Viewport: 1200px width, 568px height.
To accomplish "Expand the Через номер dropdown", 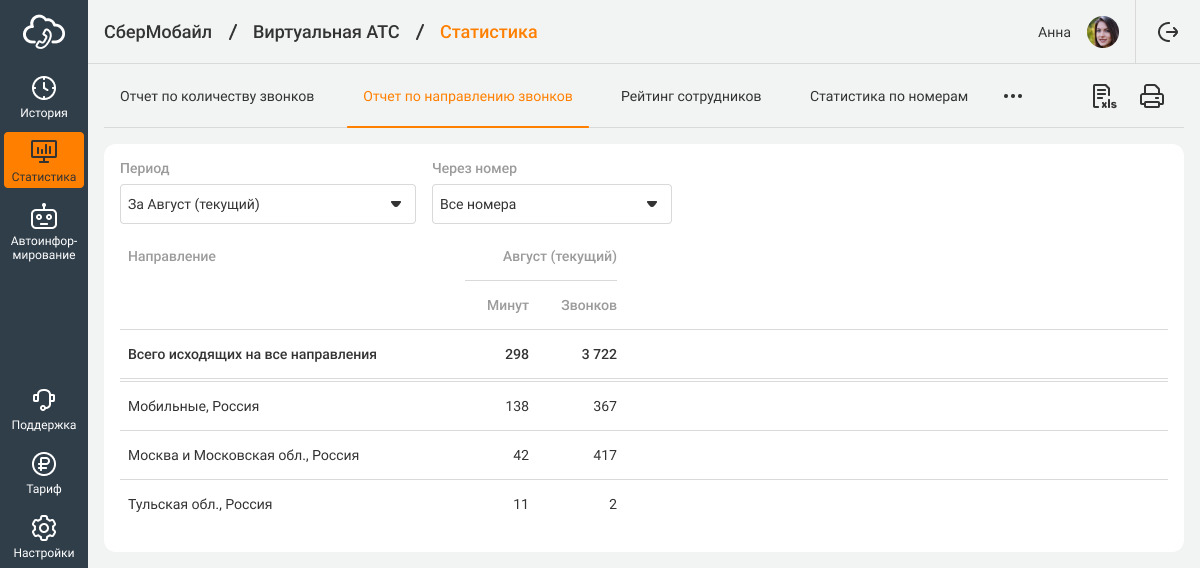I will (551, 204).
